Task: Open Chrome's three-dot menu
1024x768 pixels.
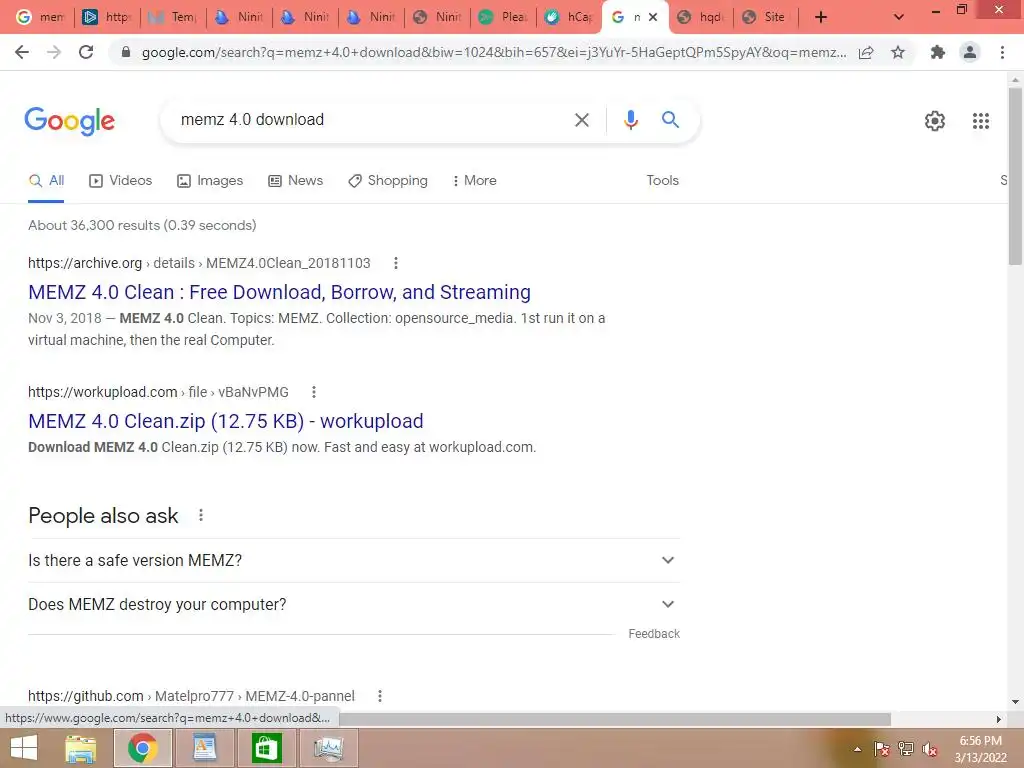Action: [1002, 52]
